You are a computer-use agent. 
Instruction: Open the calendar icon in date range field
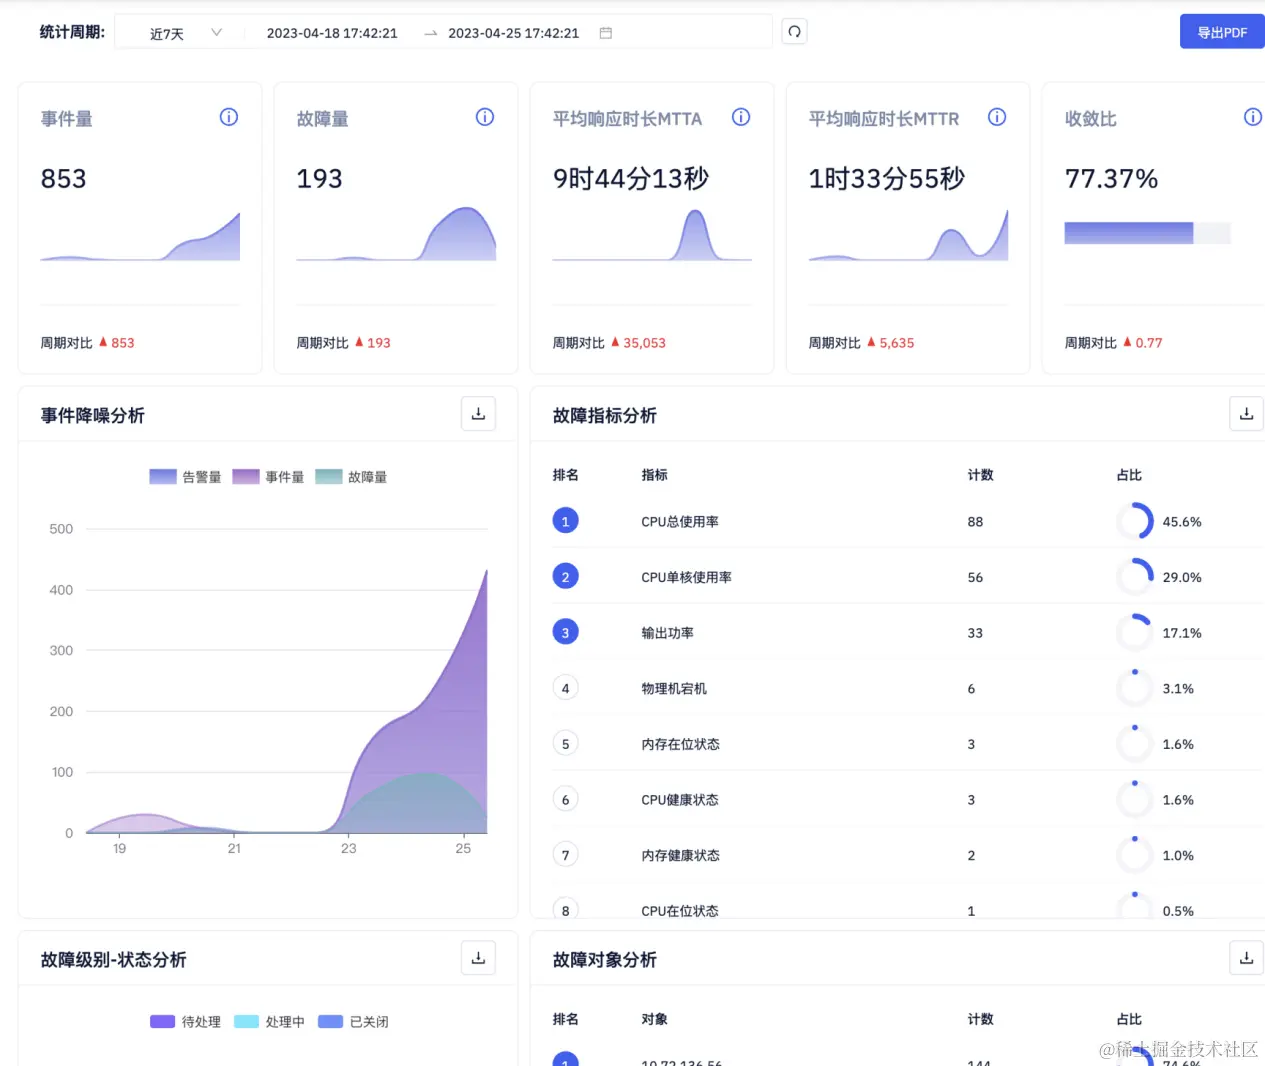[x=606, y=33]
